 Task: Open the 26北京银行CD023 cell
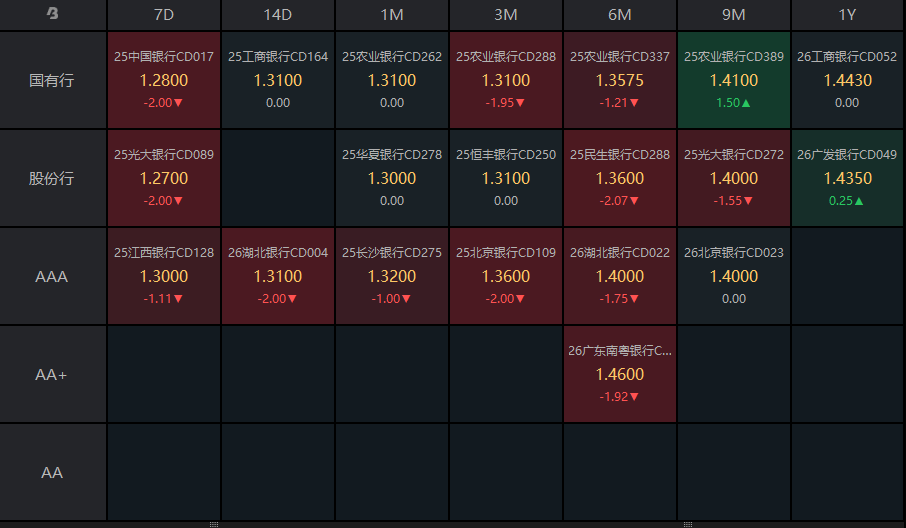(x=733, y=277)
